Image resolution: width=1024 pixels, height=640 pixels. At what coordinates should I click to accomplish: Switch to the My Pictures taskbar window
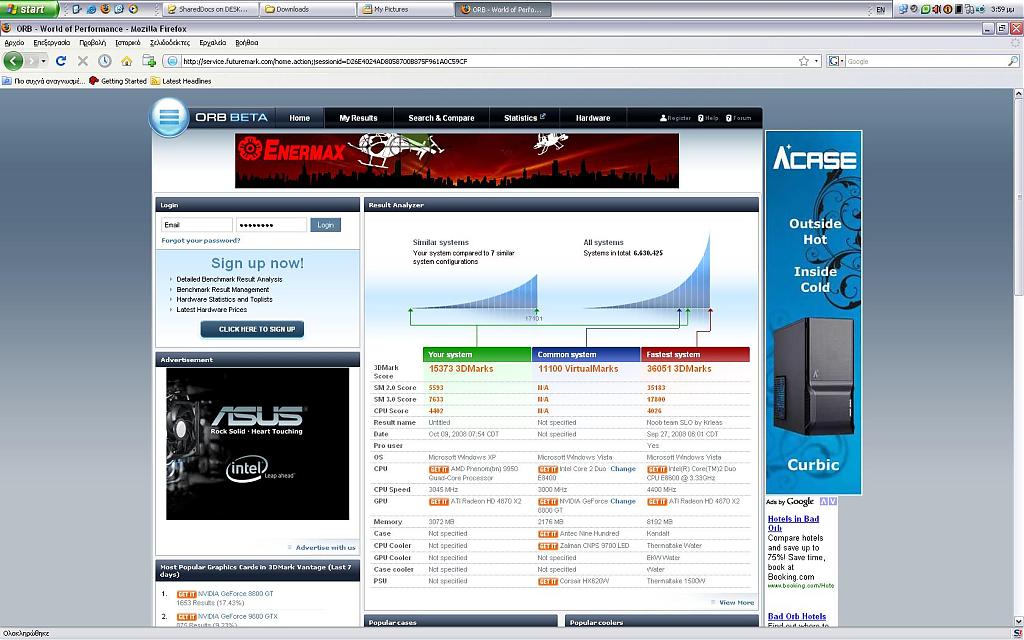(406, 10)
